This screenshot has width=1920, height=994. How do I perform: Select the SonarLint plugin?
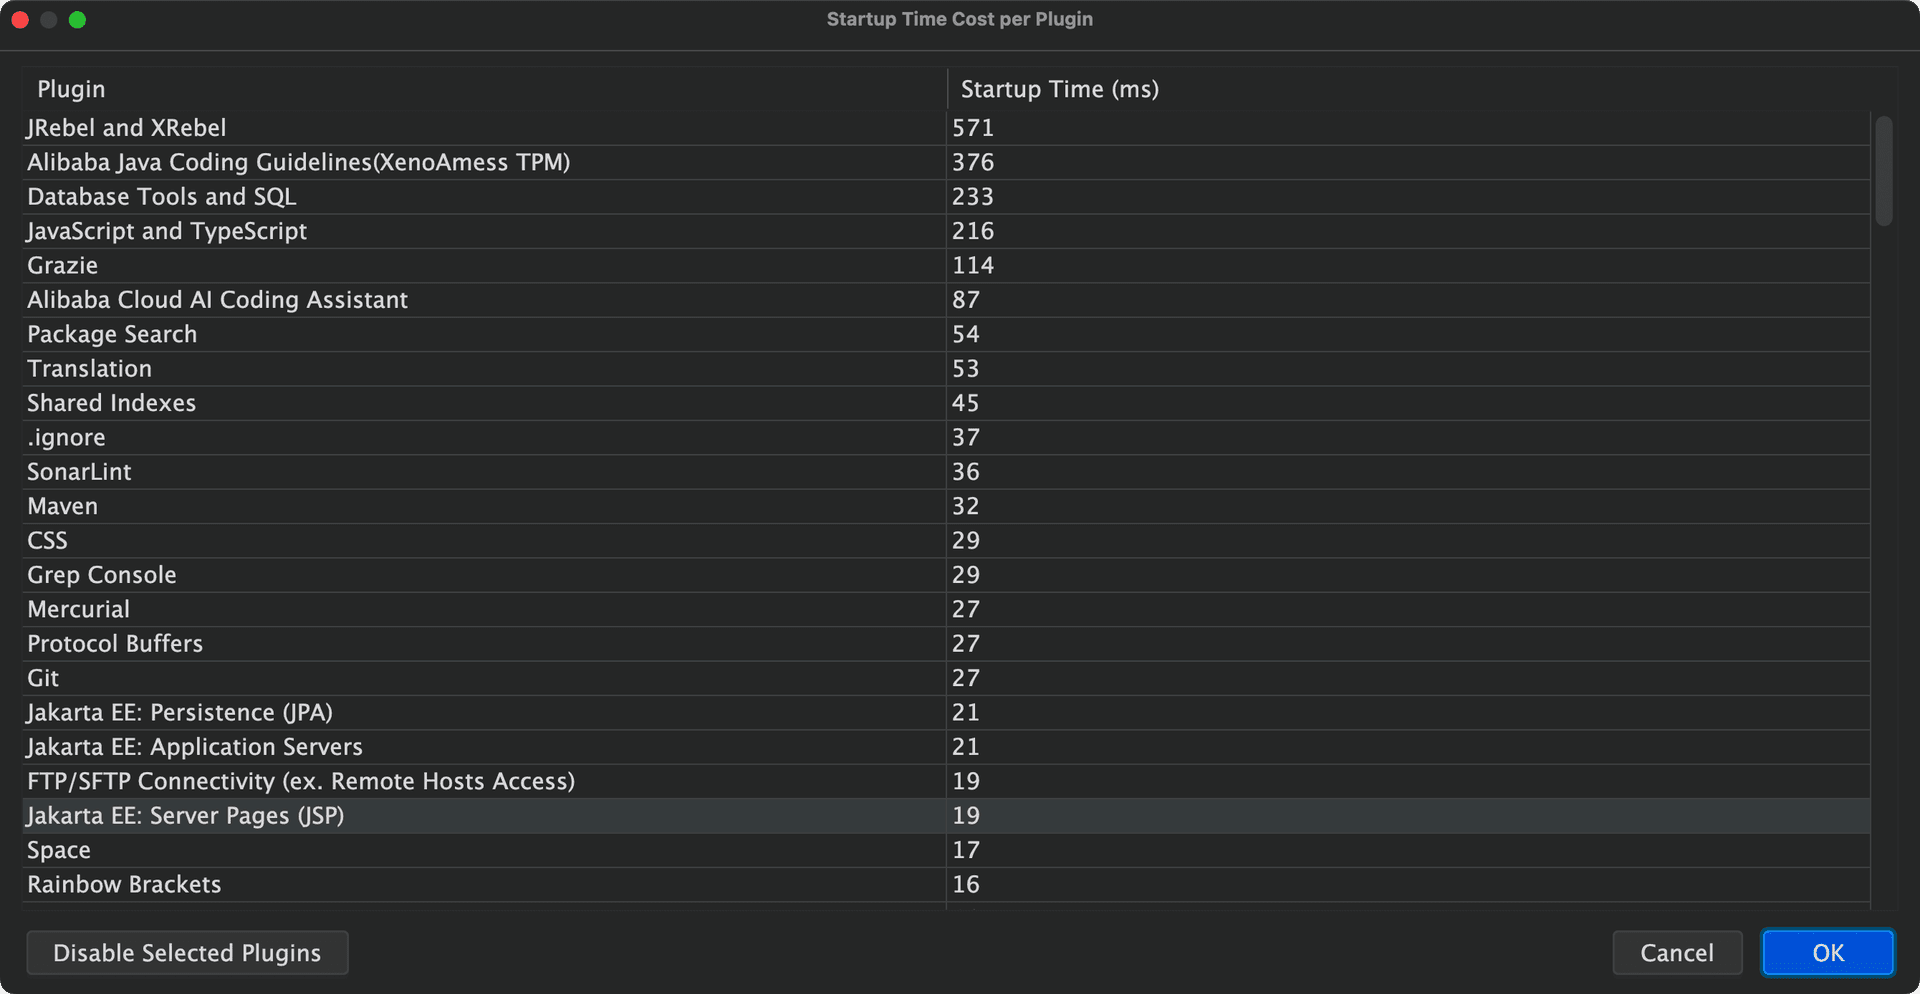tap(946, 472)
